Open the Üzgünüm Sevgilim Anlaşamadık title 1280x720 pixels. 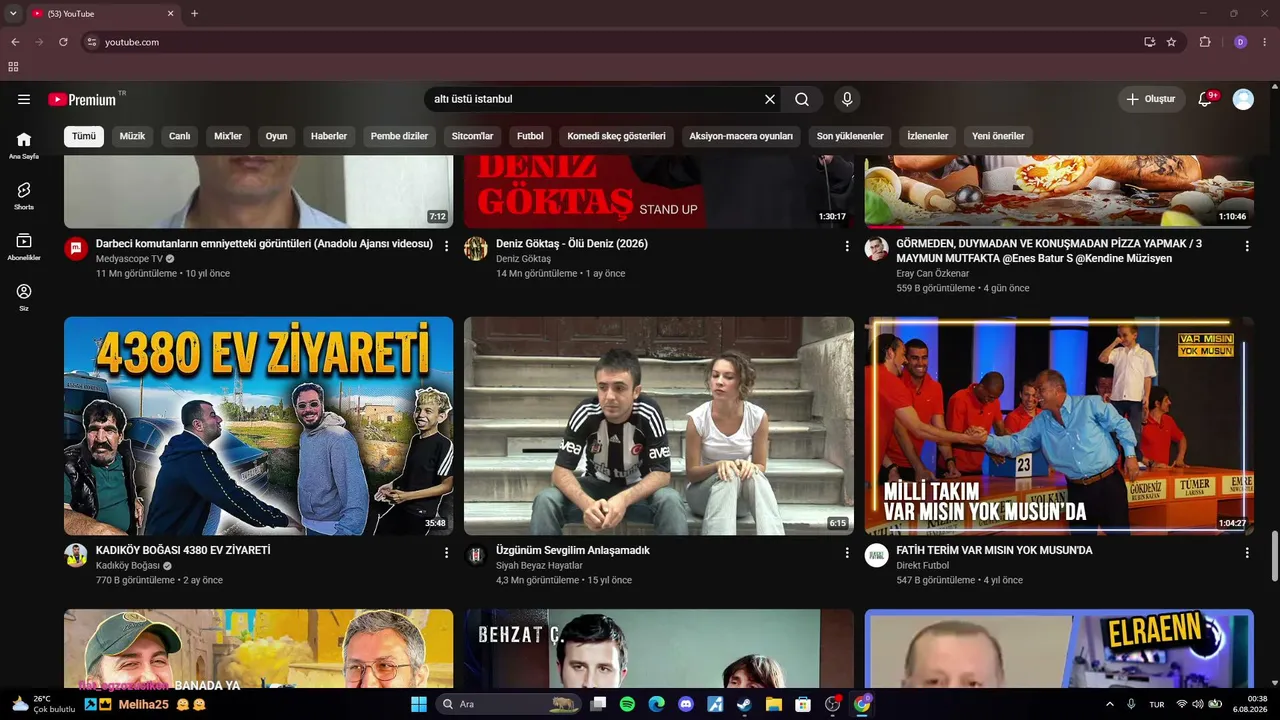573,550
